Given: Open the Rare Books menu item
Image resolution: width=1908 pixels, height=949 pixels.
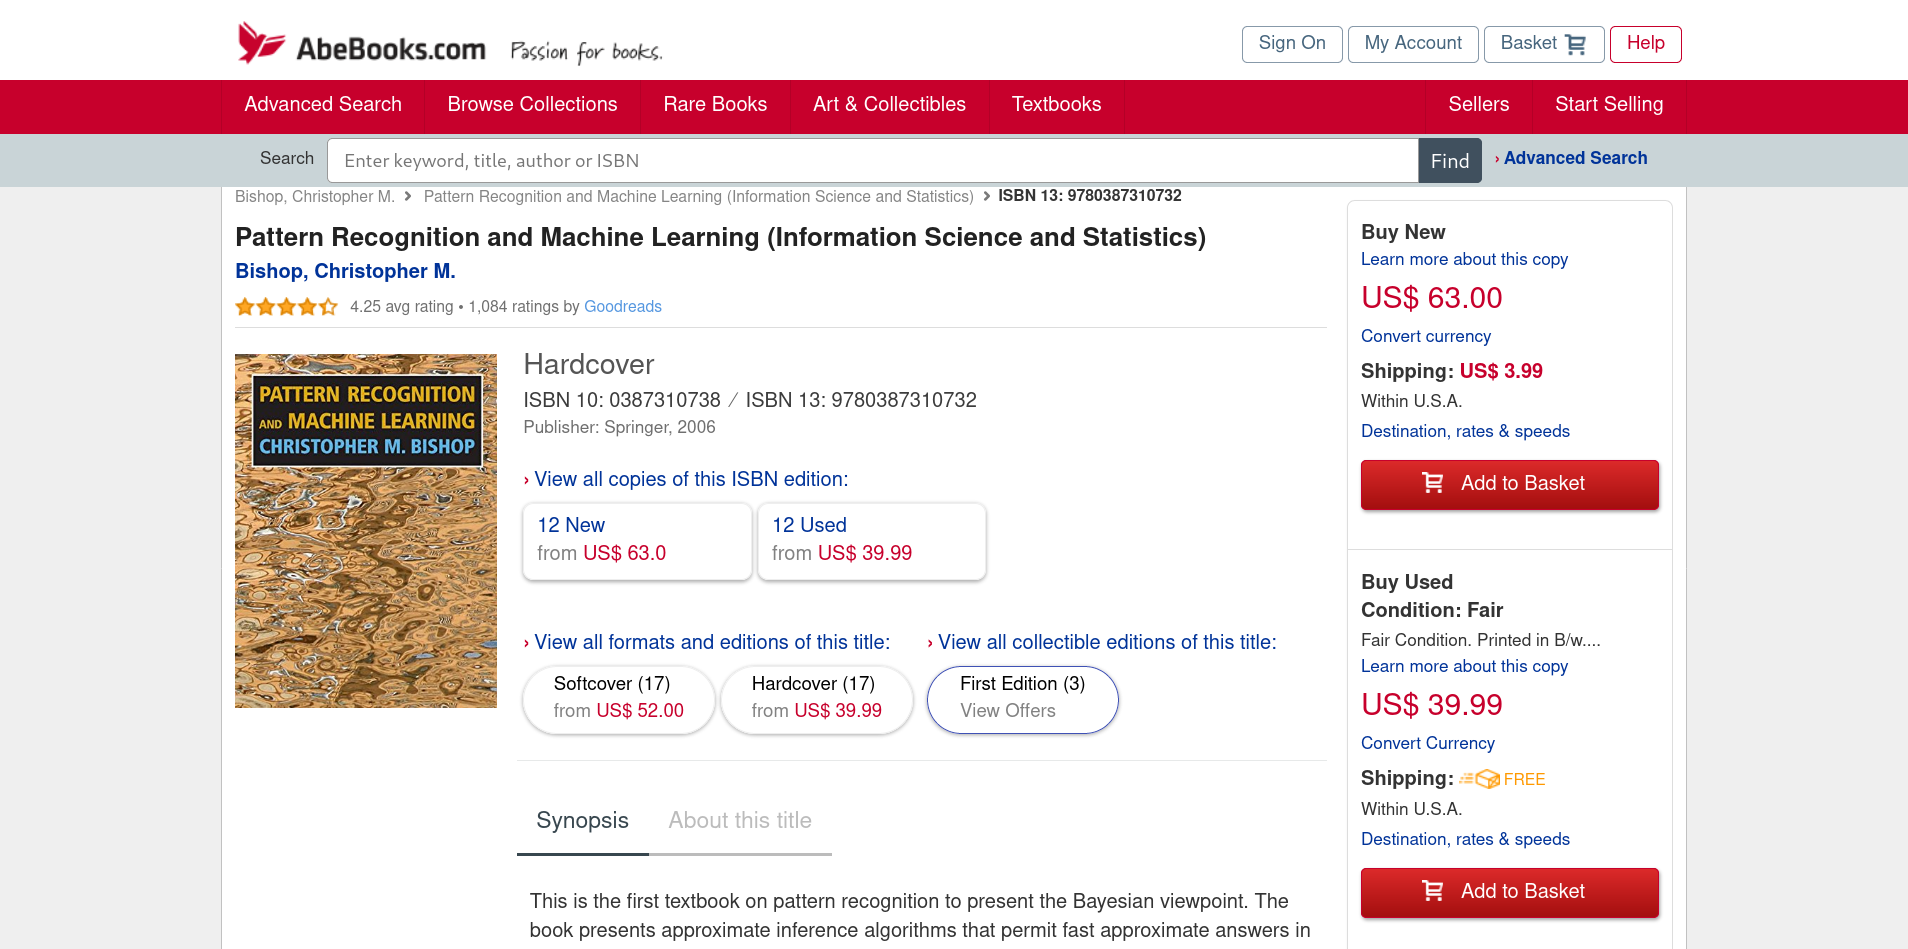Looking at the screenshot, I should pyautogui.click(x=715, y=105).
